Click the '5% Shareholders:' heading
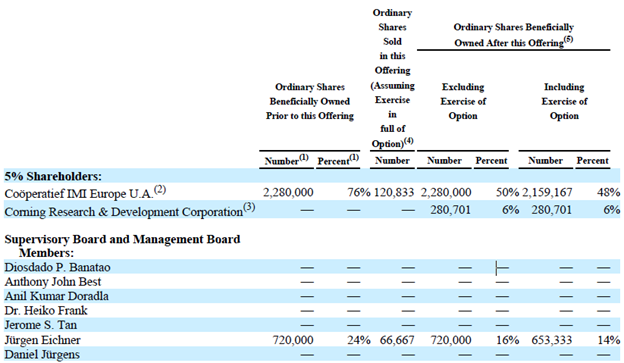The width and height of the screenshot is (624, 363). [53, 176]
